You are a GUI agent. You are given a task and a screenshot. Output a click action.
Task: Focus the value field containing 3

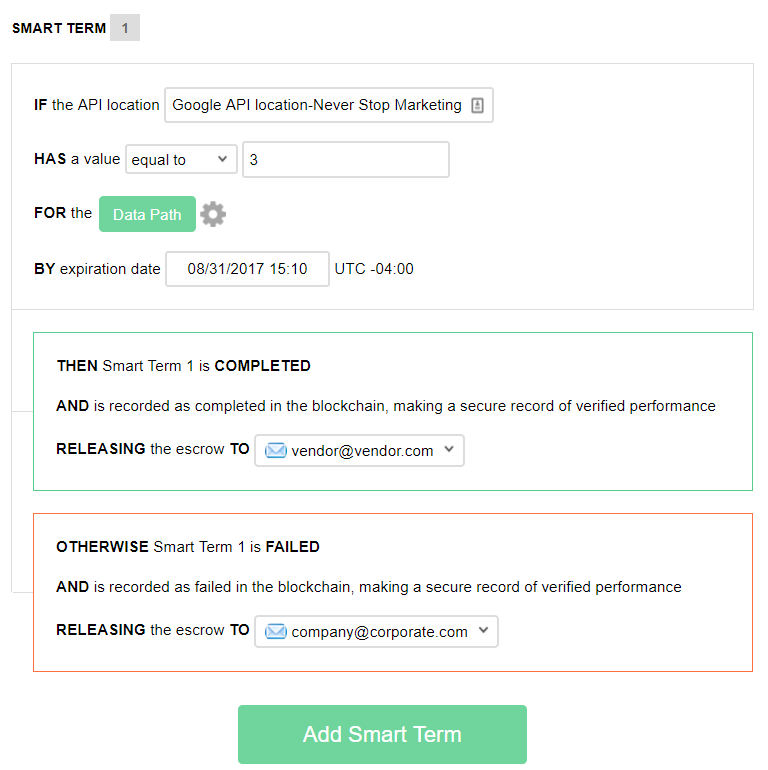coord(345,159)
